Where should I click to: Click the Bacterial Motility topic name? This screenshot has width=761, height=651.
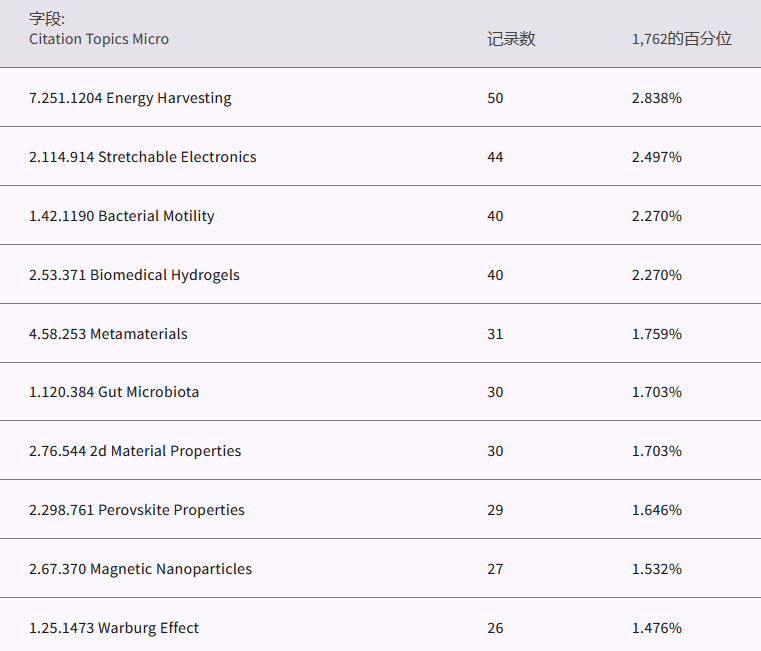[x=121, y=216]
